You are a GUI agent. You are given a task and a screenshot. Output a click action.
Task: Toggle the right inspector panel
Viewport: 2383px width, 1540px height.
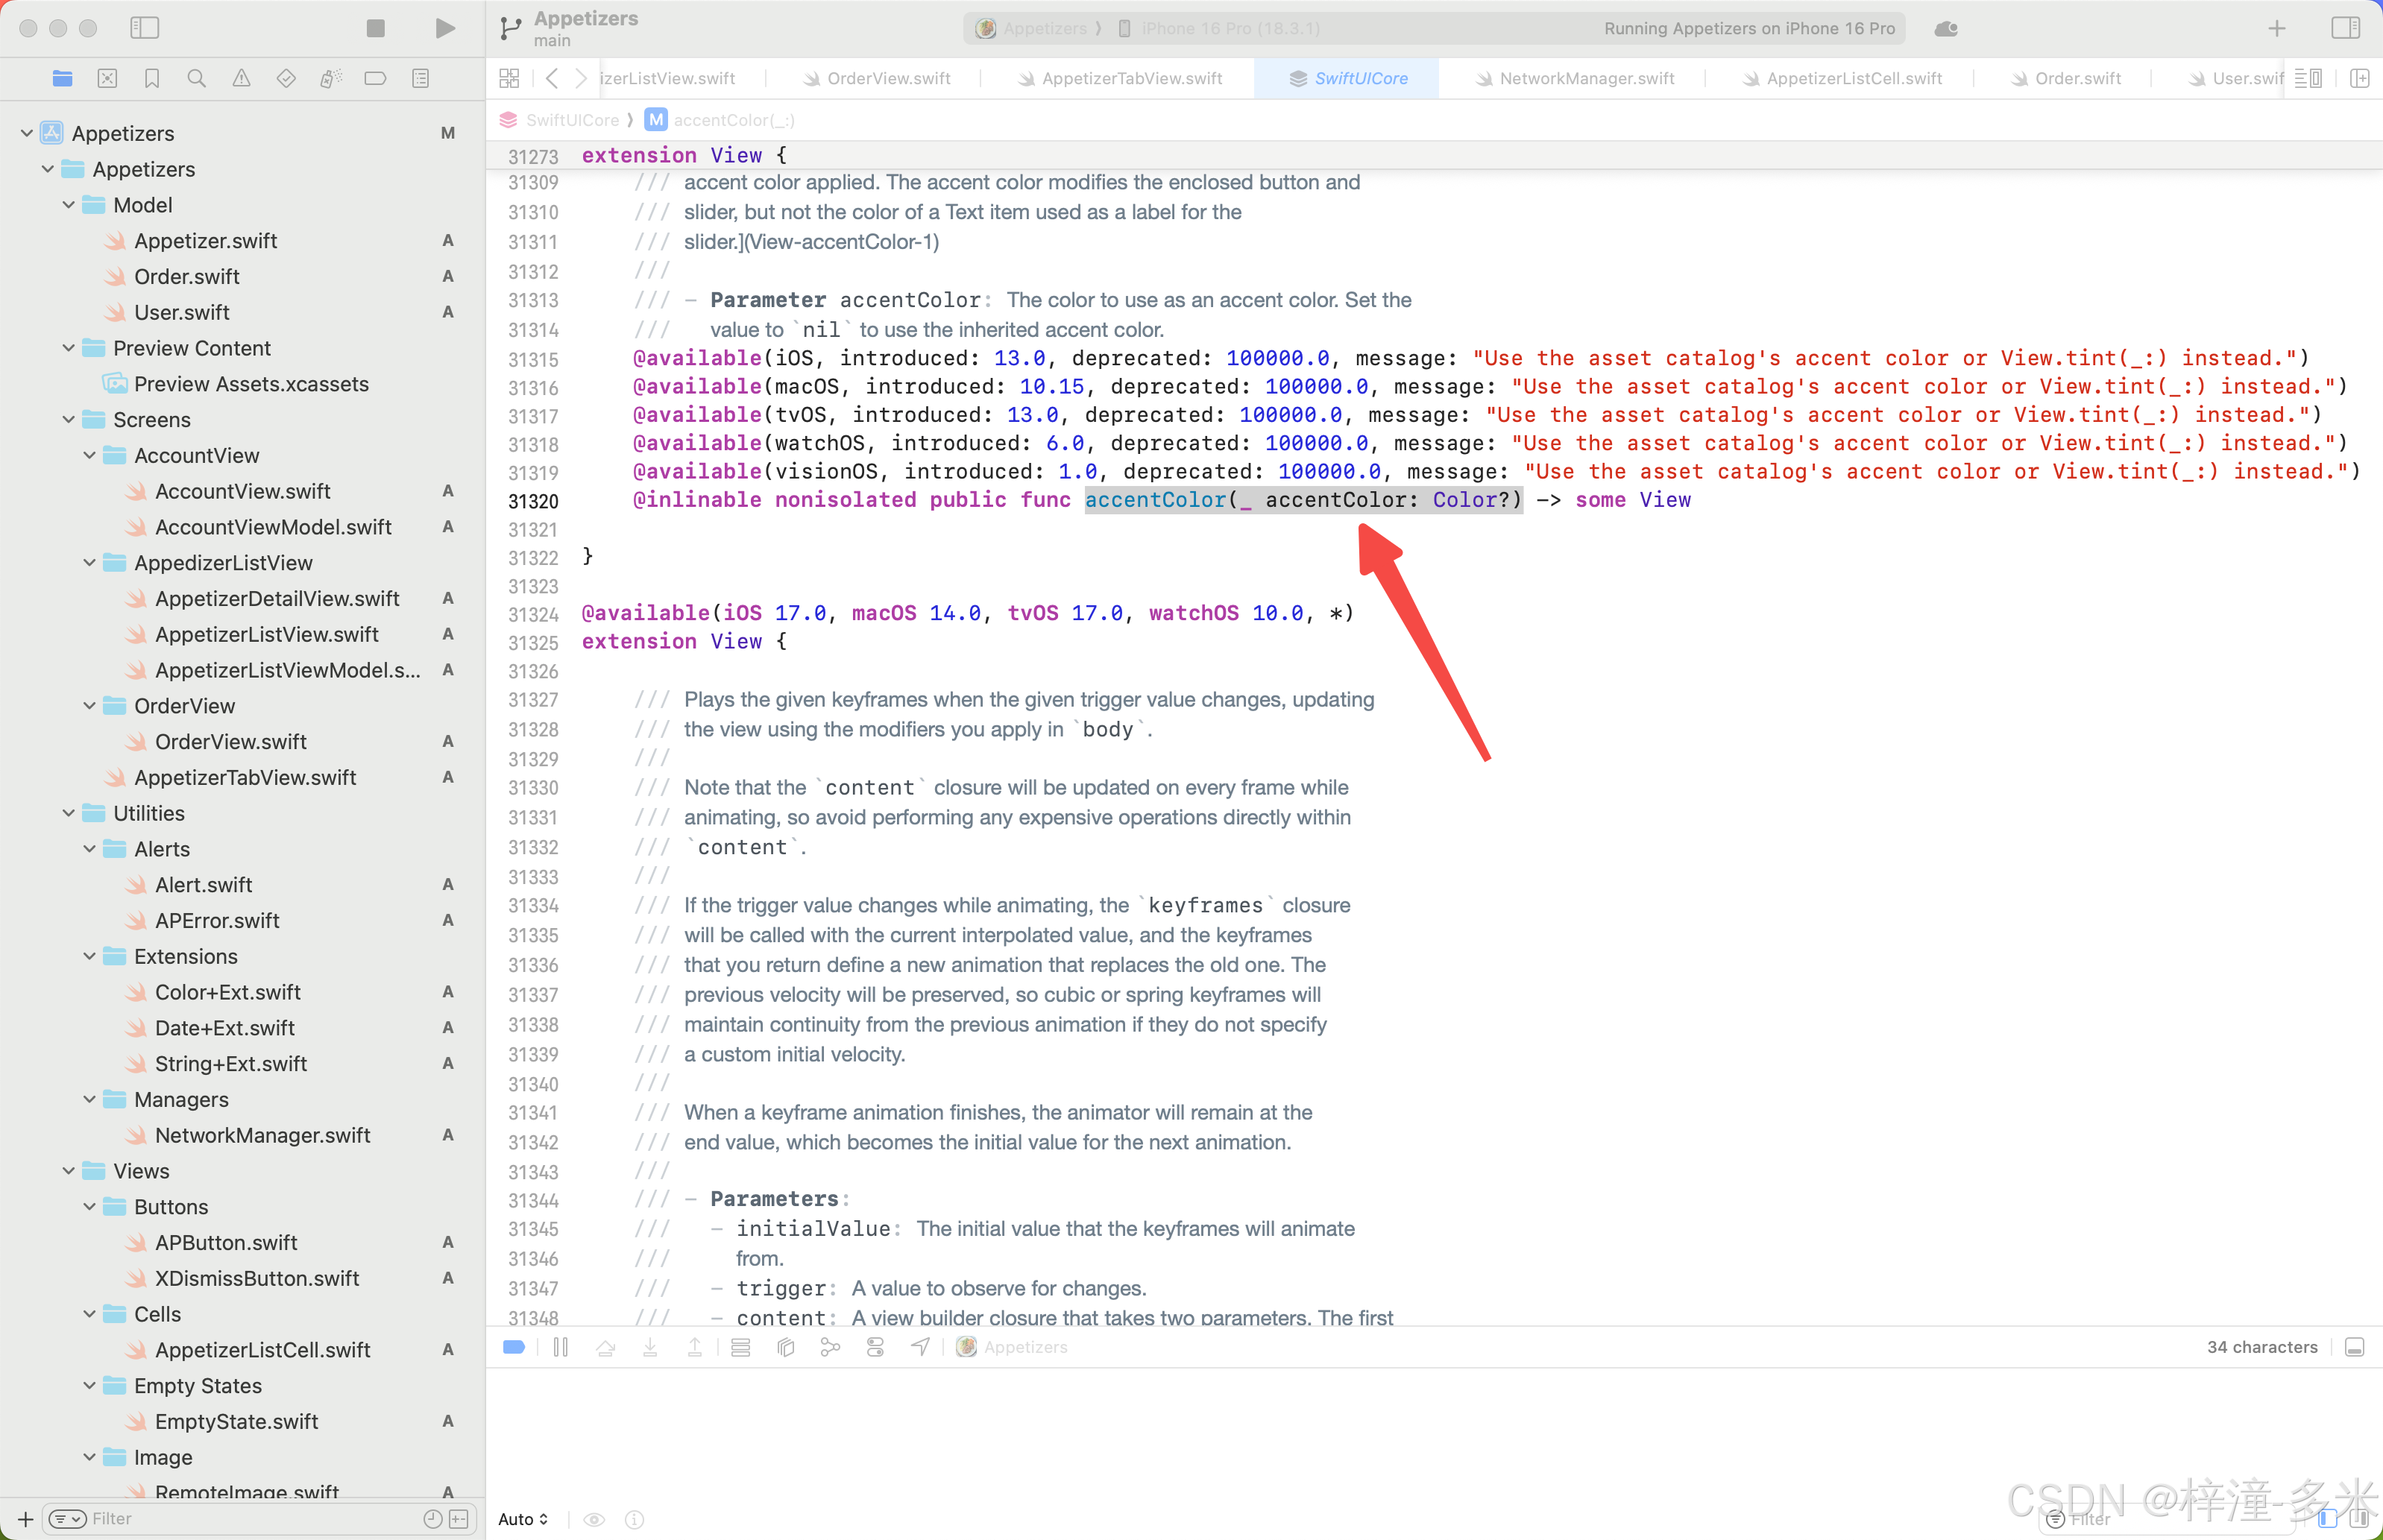[x=2345, y=28]
